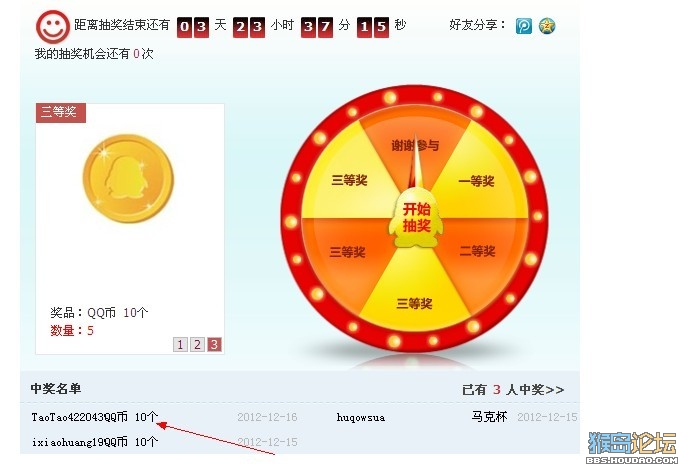Click the 三等奖 red label tag

click(x=61, y=112)
